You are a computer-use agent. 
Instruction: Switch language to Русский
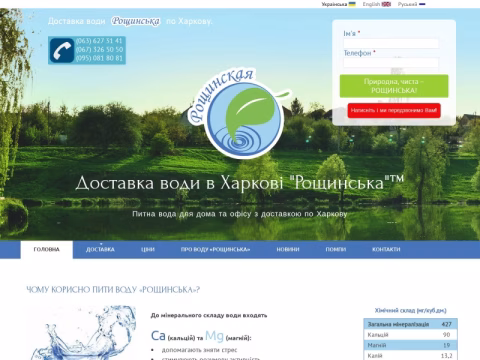(x=407, y=4)
